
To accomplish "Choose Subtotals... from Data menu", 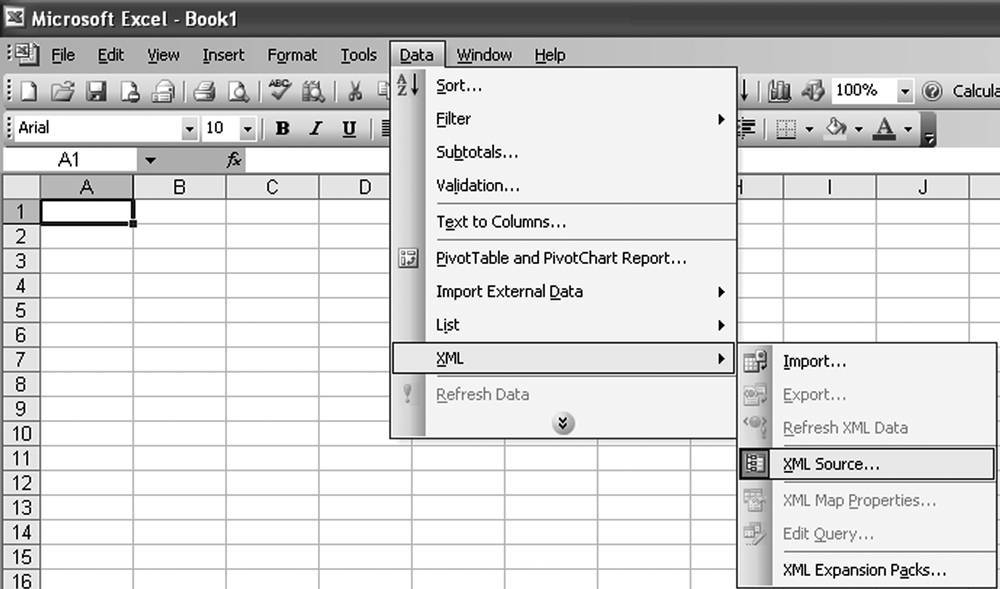I will 564,152.
